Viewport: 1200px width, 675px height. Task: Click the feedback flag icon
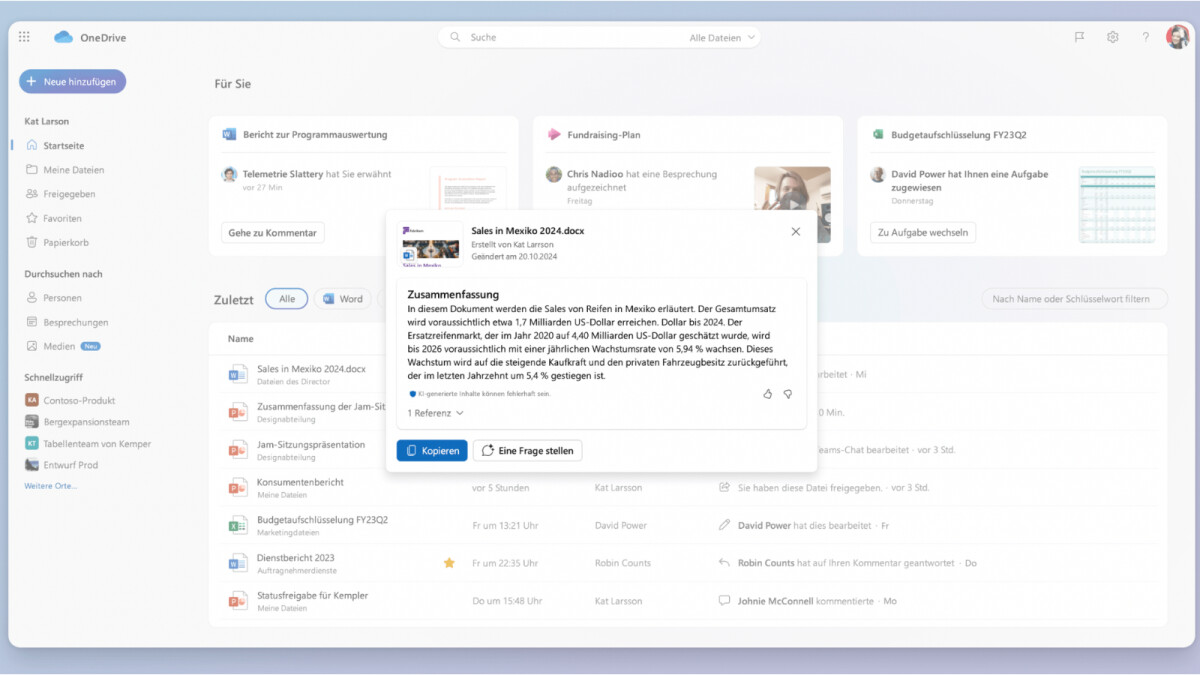click(1078, 37)
